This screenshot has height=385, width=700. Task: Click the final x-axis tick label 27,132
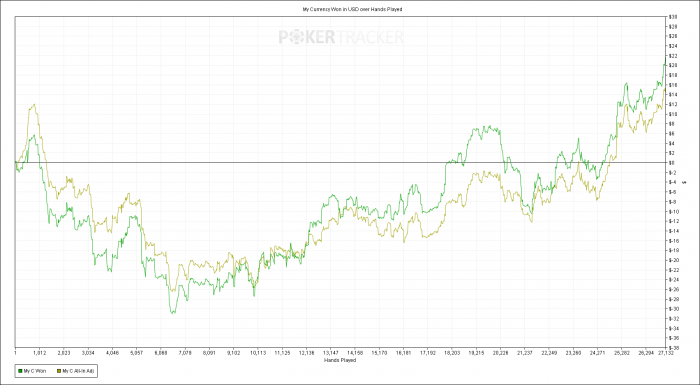(665, 352)
